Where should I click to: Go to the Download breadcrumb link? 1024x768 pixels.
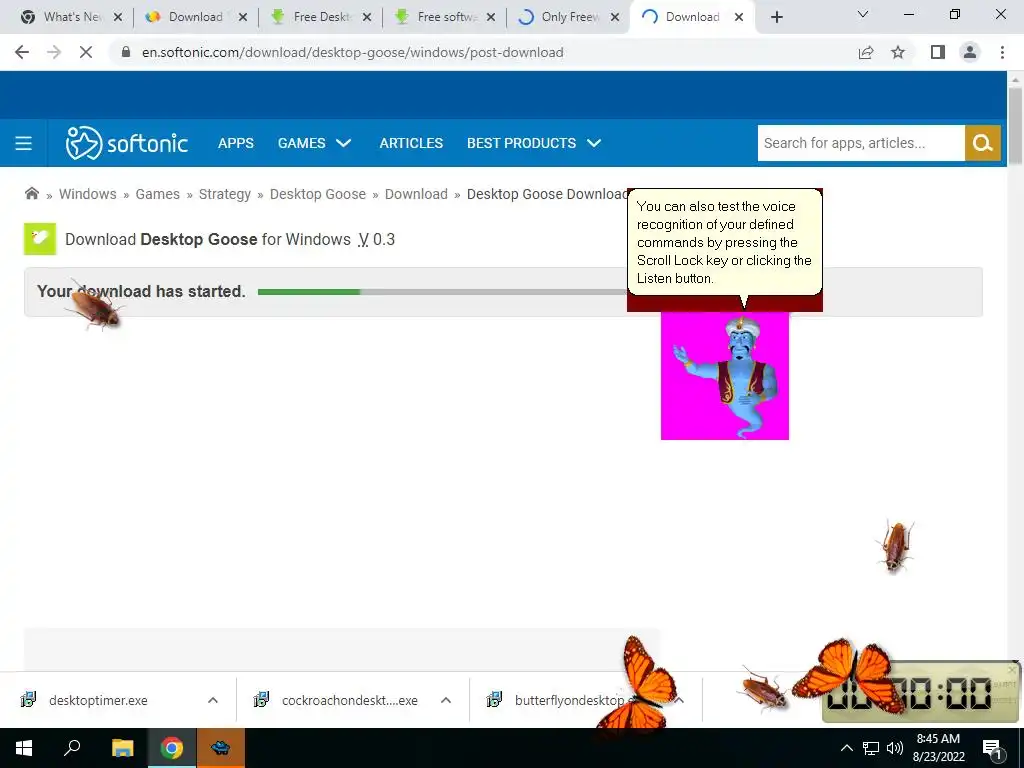point(416,194)
